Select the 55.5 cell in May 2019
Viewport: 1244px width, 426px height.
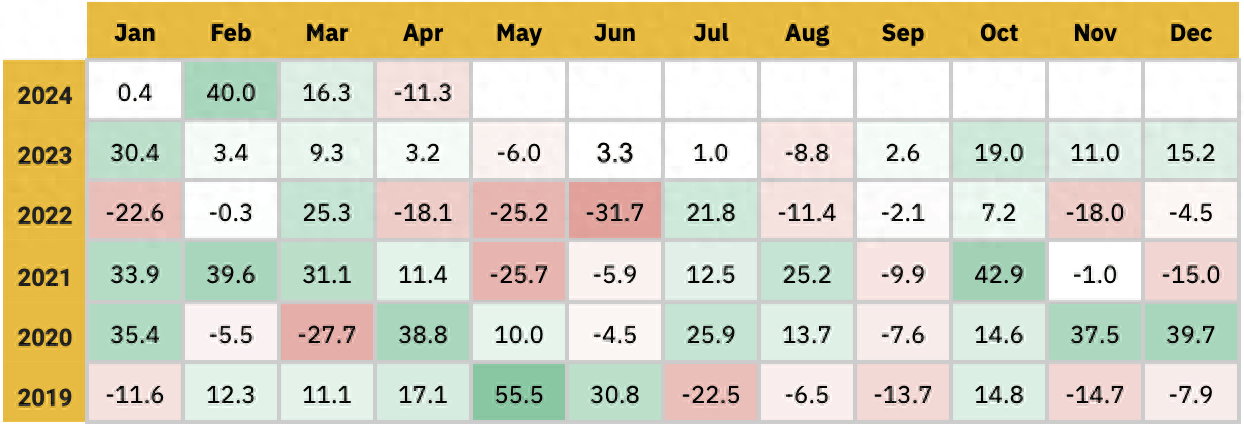[x=519, y=395]
